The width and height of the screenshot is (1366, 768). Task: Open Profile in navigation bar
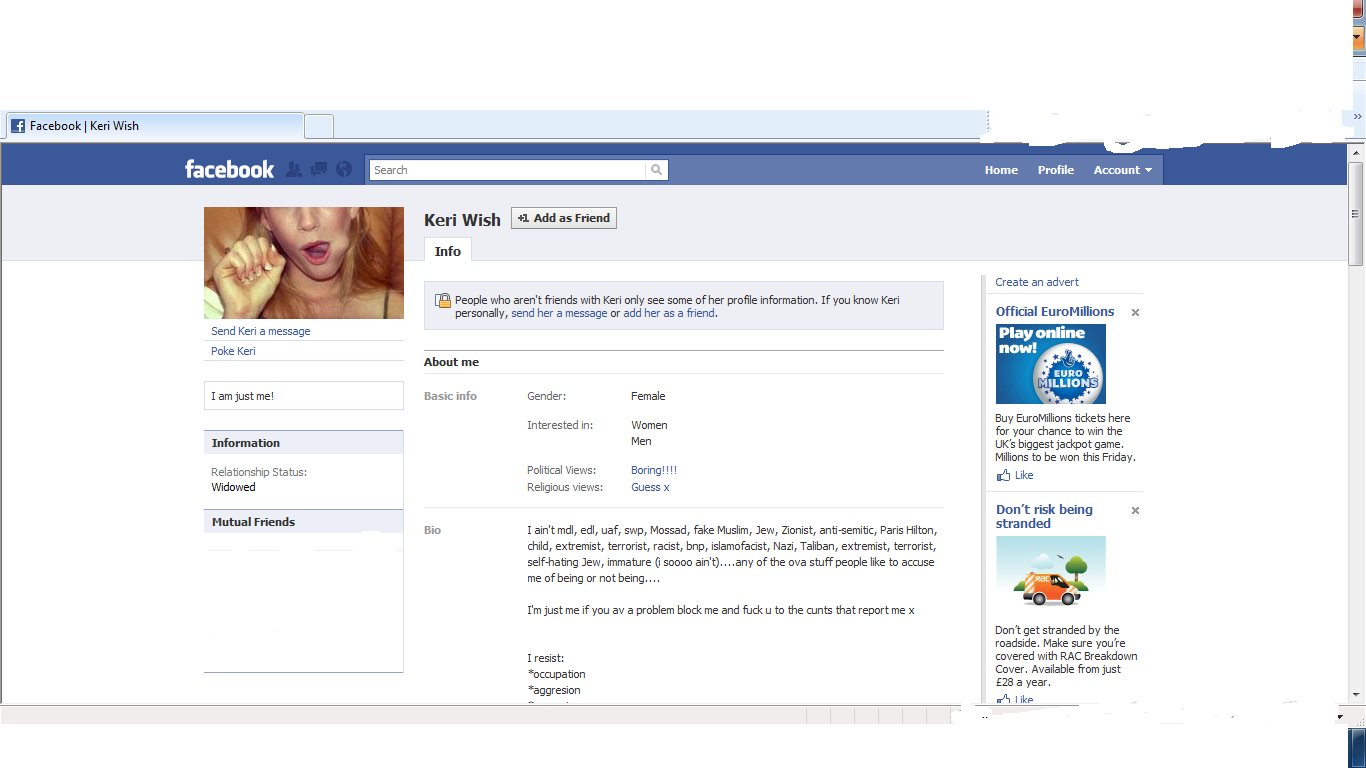[1055, 170]
